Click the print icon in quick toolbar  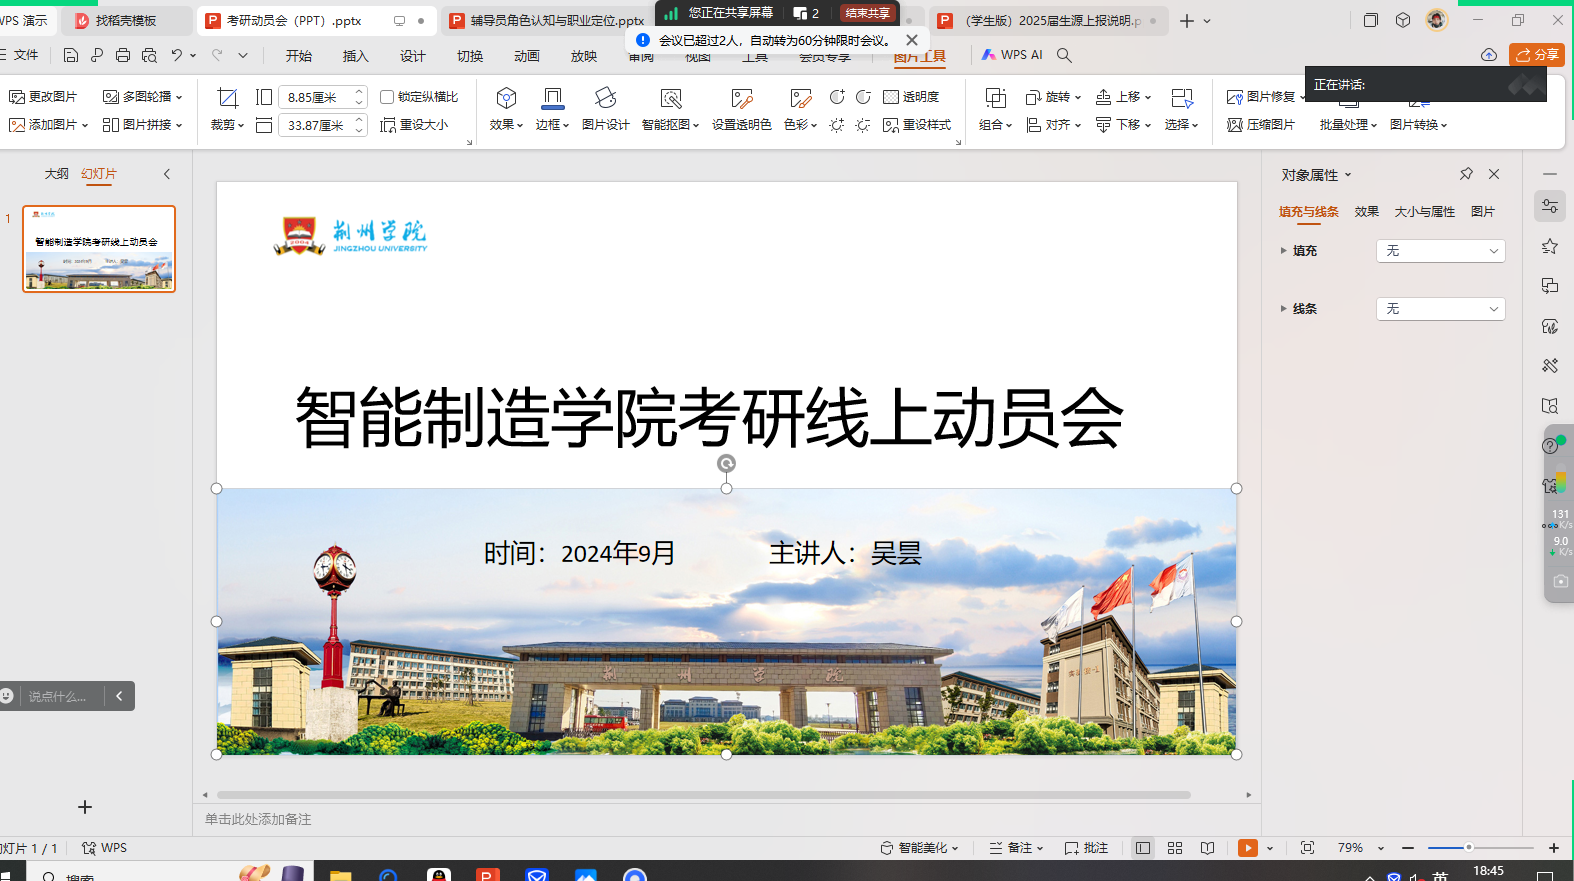point(123,56)
